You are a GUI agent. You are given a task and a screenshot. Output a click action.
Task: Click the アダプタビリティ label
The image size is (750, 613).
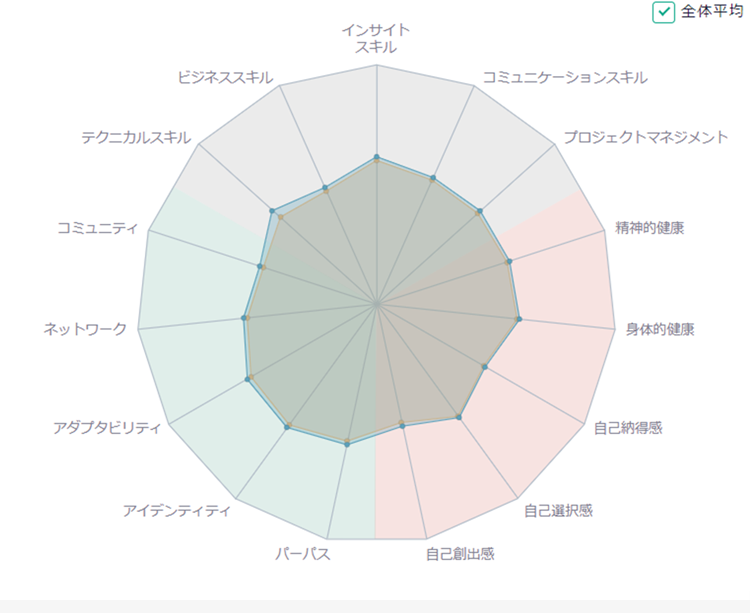point(107,427)
